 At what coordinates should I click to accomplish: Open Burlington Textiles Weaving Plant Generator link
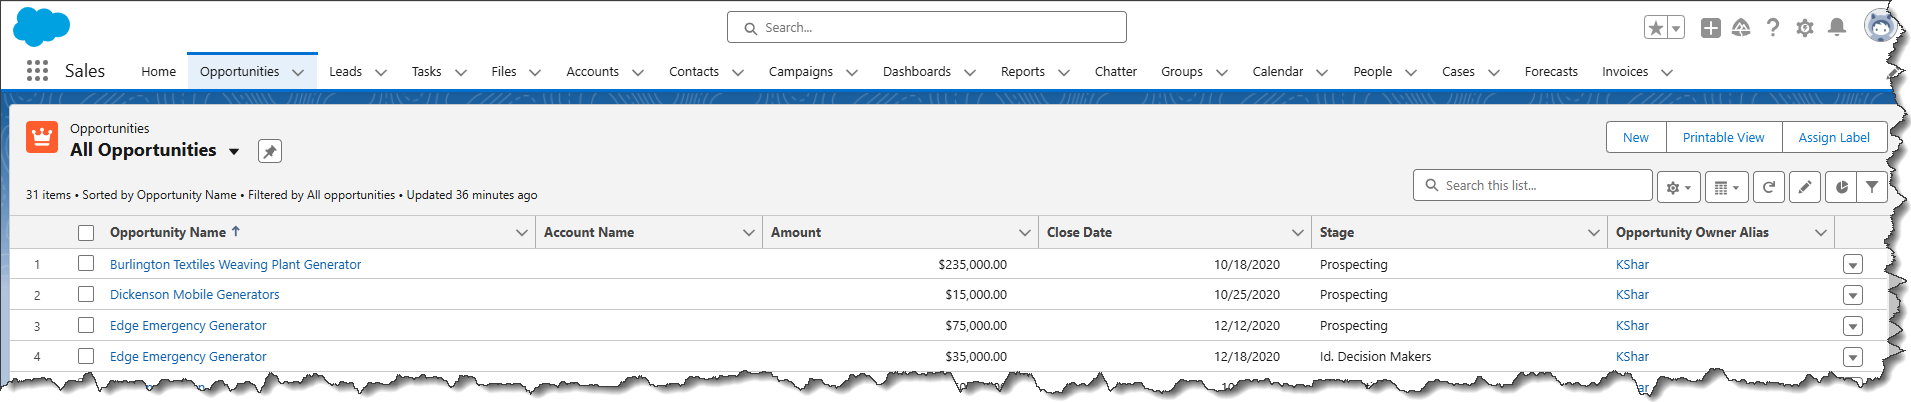235,265
